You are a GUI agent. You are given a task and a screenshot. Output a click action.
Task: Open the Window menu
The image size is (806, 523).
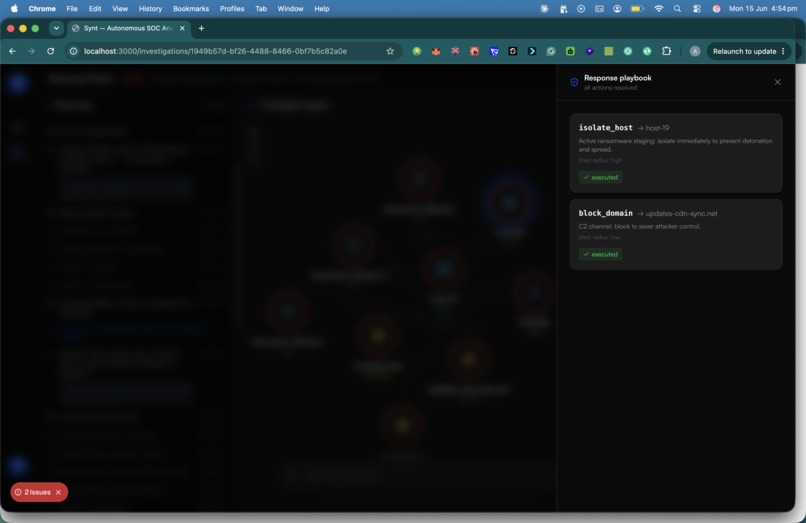290,9
